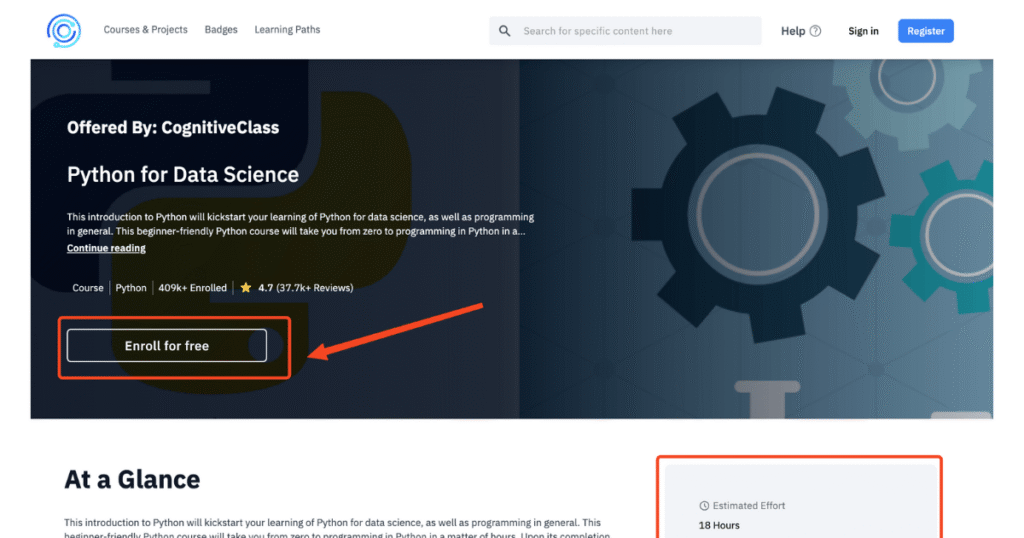
Task: Click the Sign in link
Action: pos(863,31)
